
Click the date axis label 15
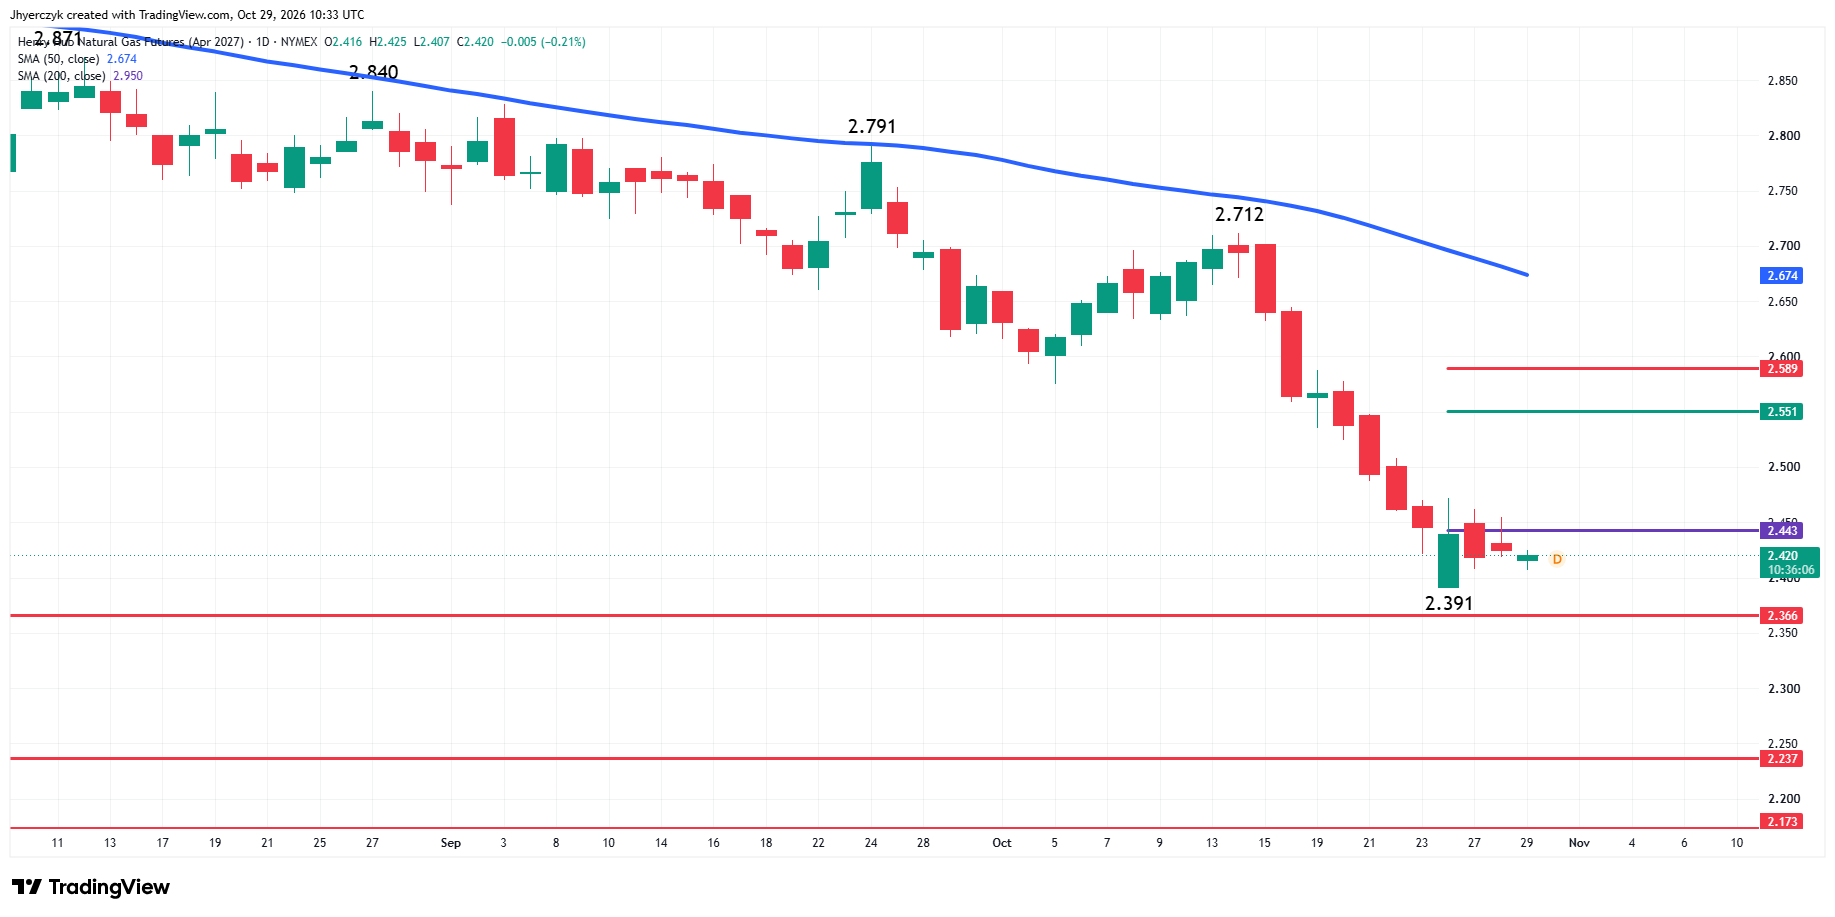(x=1264, y=843)
